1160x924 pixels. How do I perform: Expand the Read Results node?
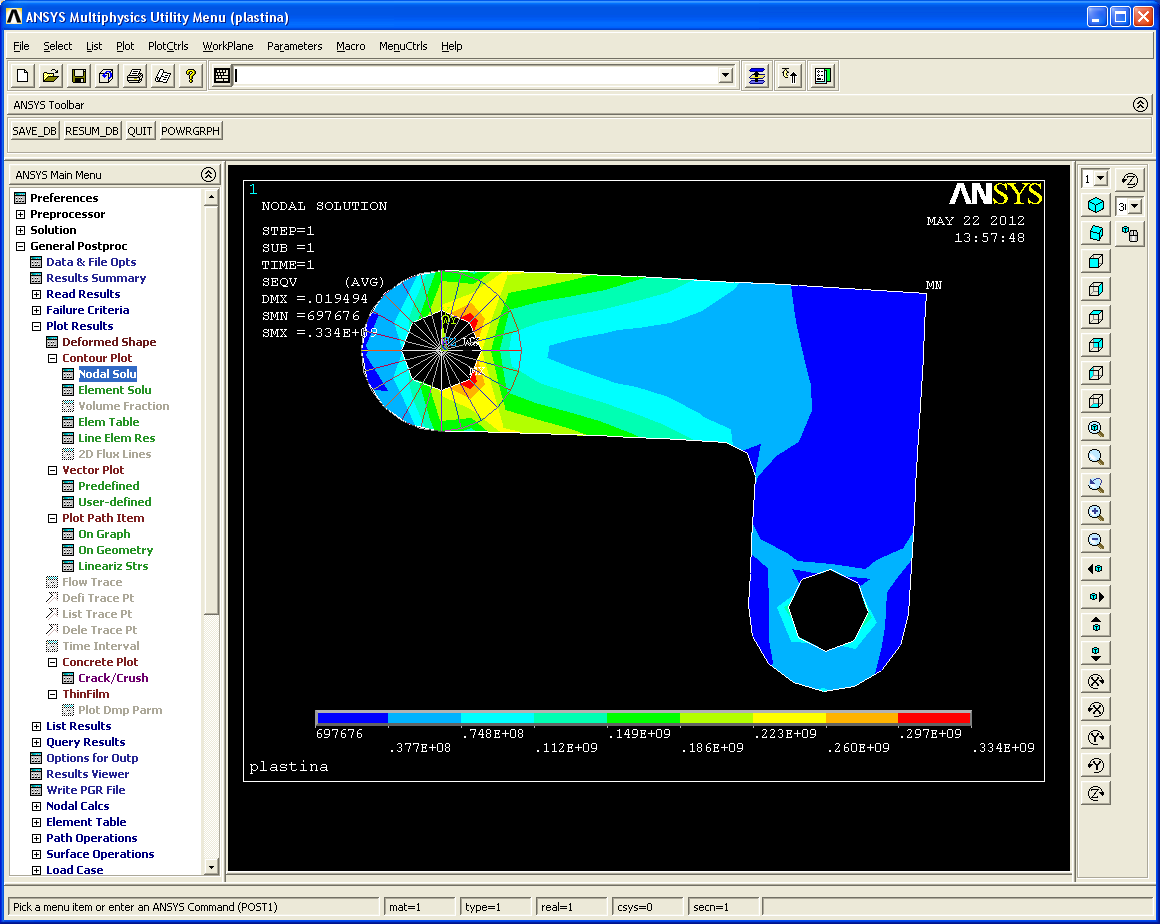pos(36,294)
